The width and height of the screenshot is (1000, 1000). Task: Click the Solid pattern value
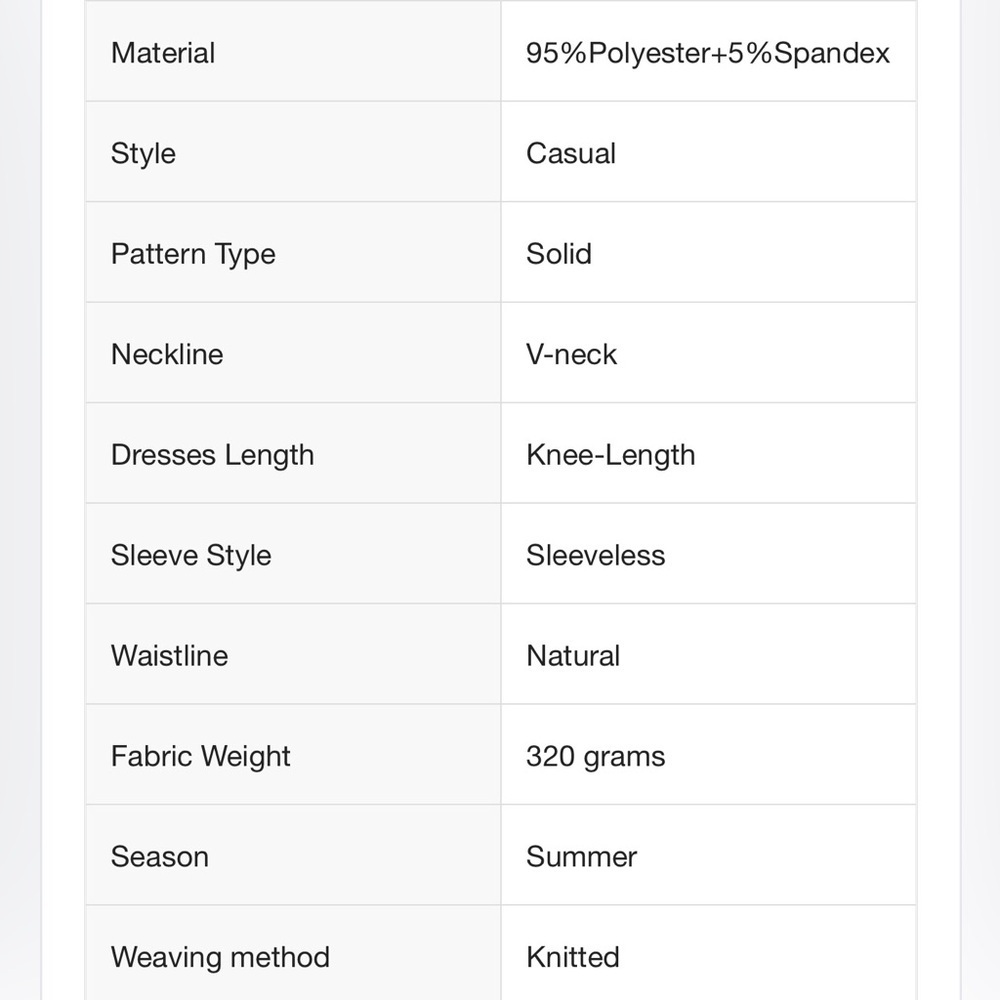click(x=559, y=254)
